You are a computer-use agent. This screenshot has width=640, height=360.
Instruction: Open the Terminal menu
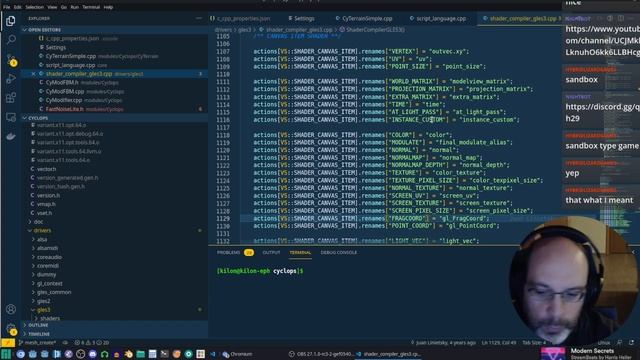coord(91,7)
